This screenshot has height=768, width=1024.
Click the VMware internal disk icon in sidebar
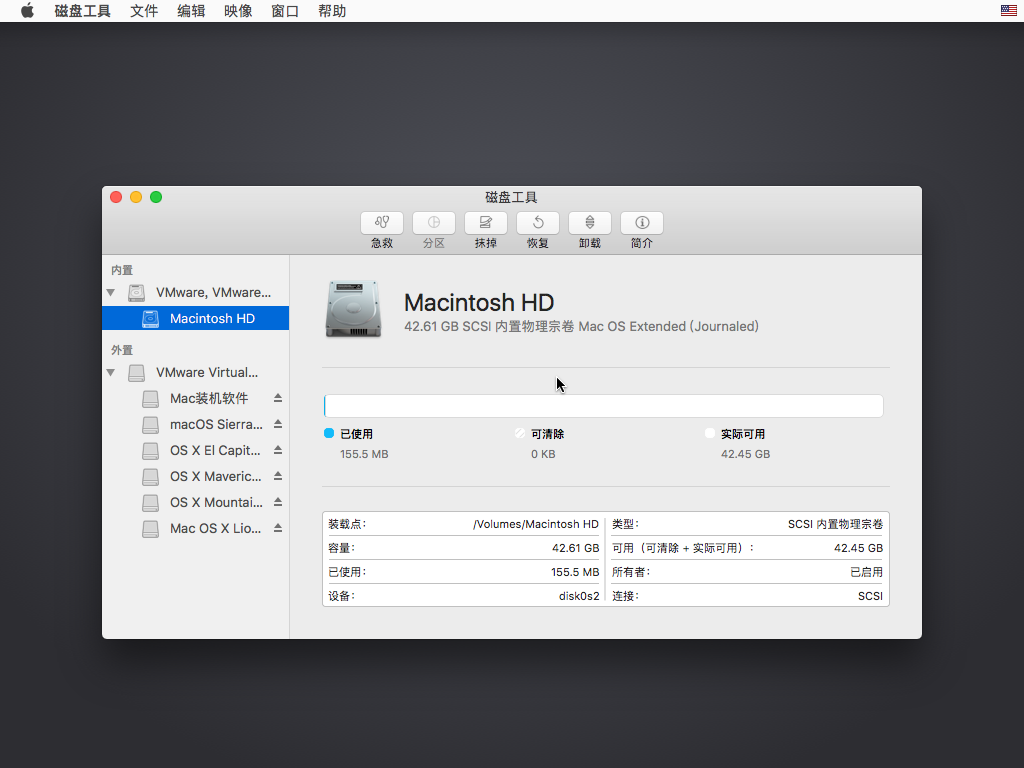pos(136,293)
